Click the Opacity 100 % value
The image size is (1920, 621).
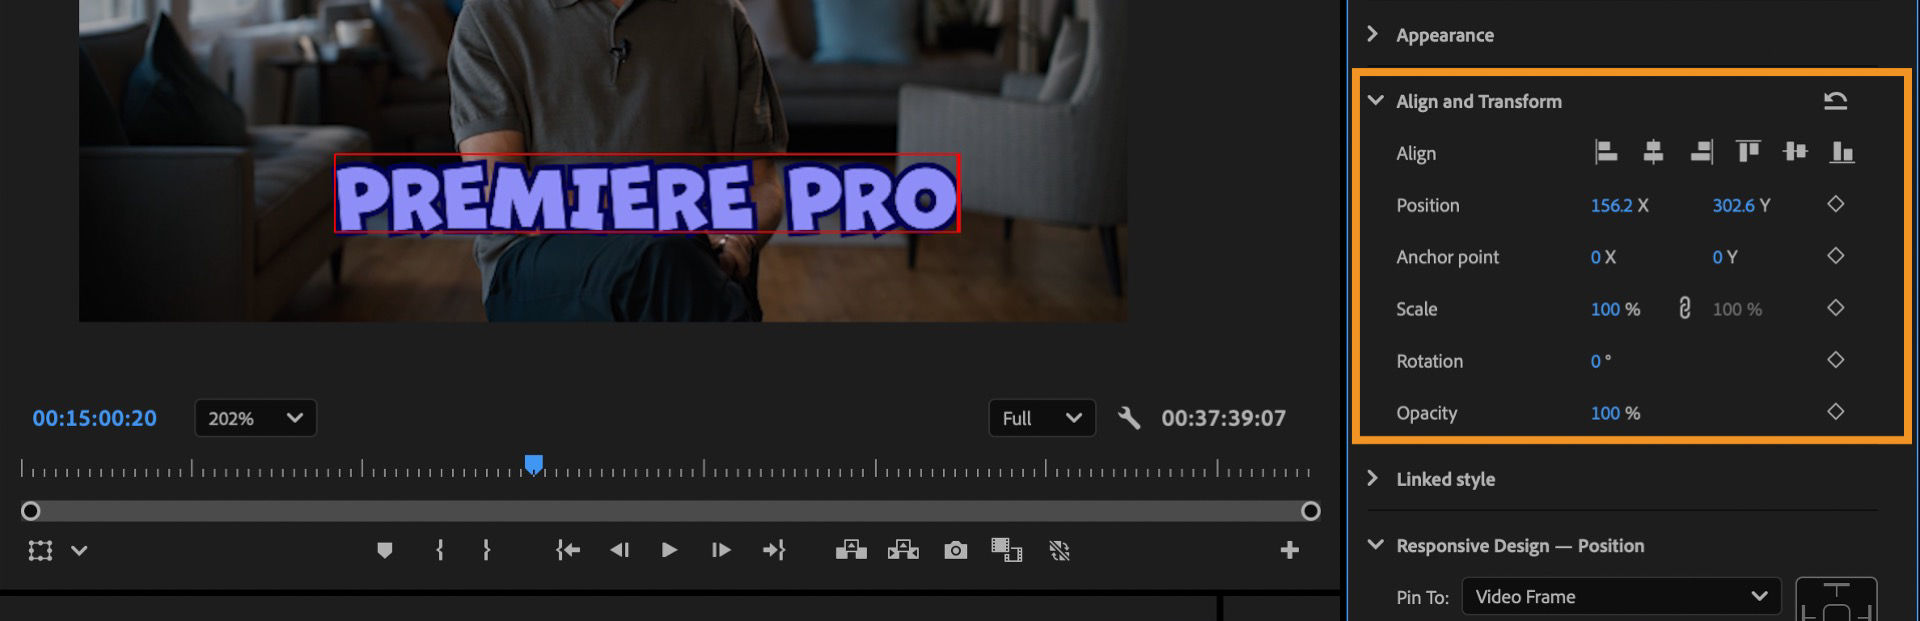(1605, 413)
